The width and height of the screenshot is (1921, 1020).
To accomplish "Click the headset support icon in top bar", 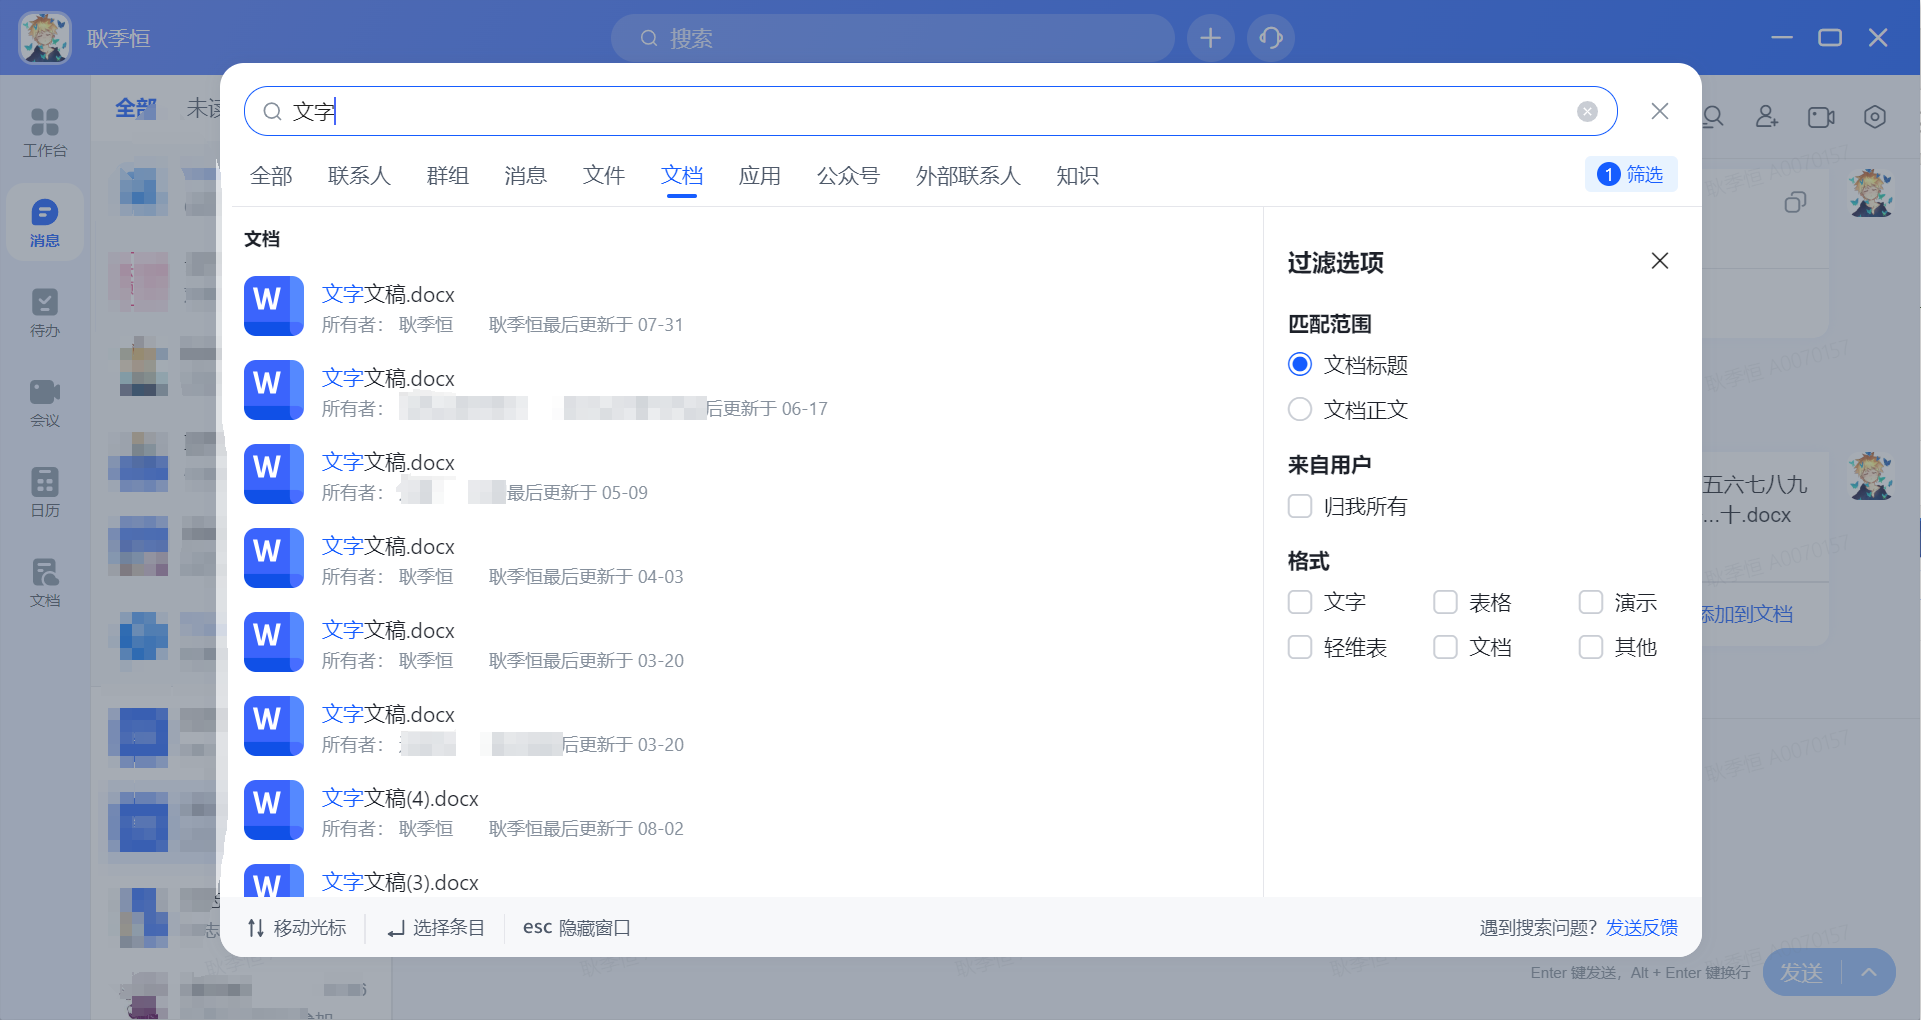I will click(x=1271, y=38).
